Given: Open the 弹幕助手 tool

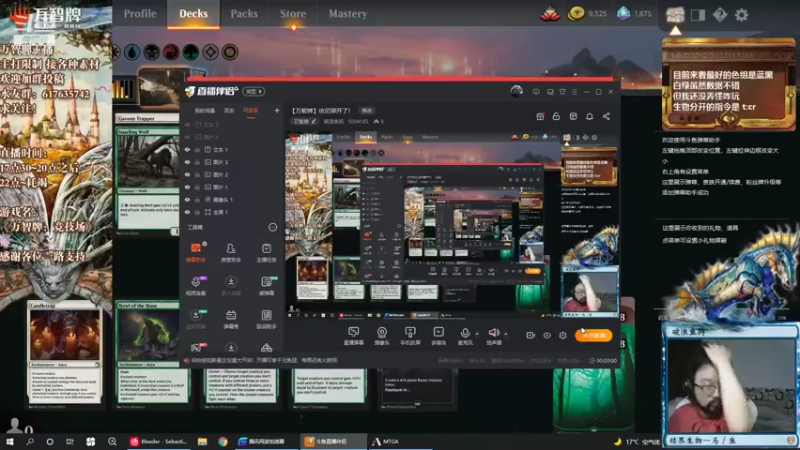Looking at the screenshot, I should point(195,252).
